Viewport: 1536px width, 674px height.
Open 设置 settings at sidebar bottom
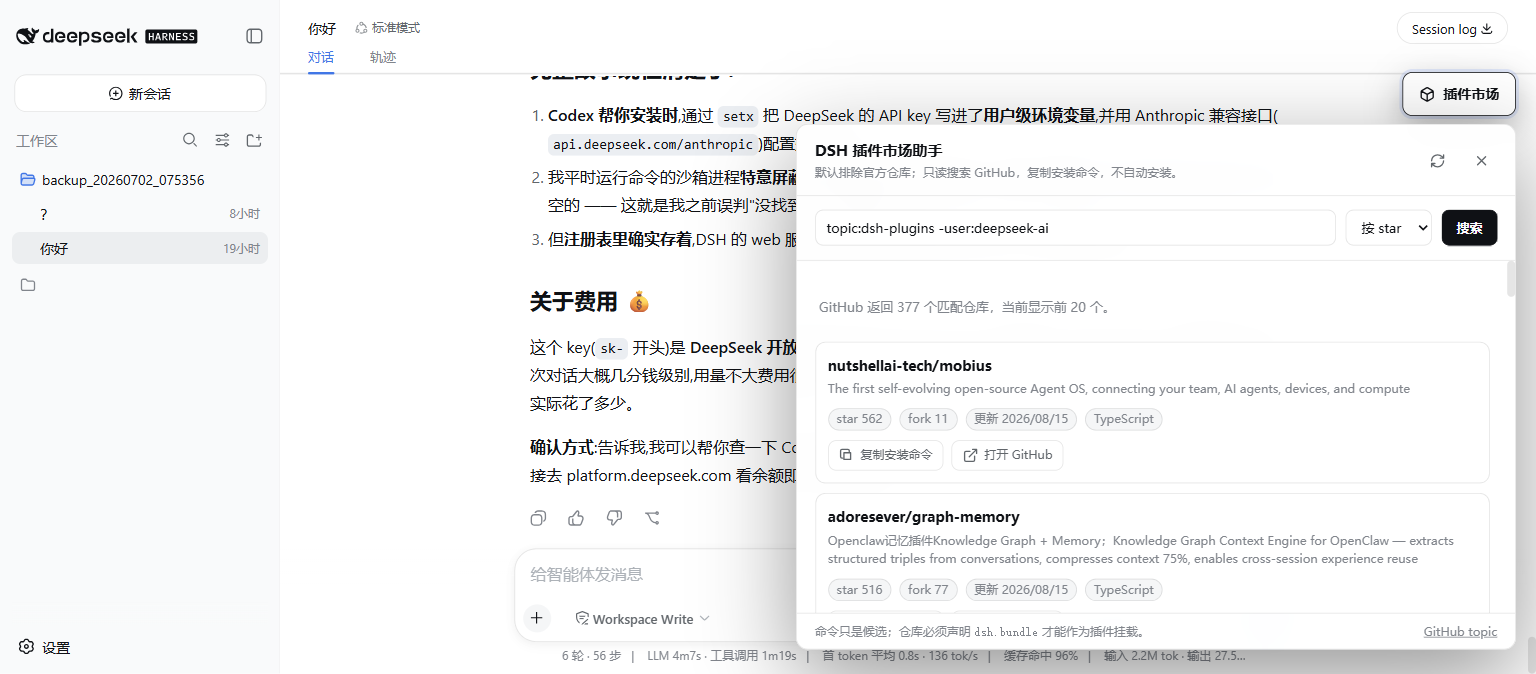point(45,647)
